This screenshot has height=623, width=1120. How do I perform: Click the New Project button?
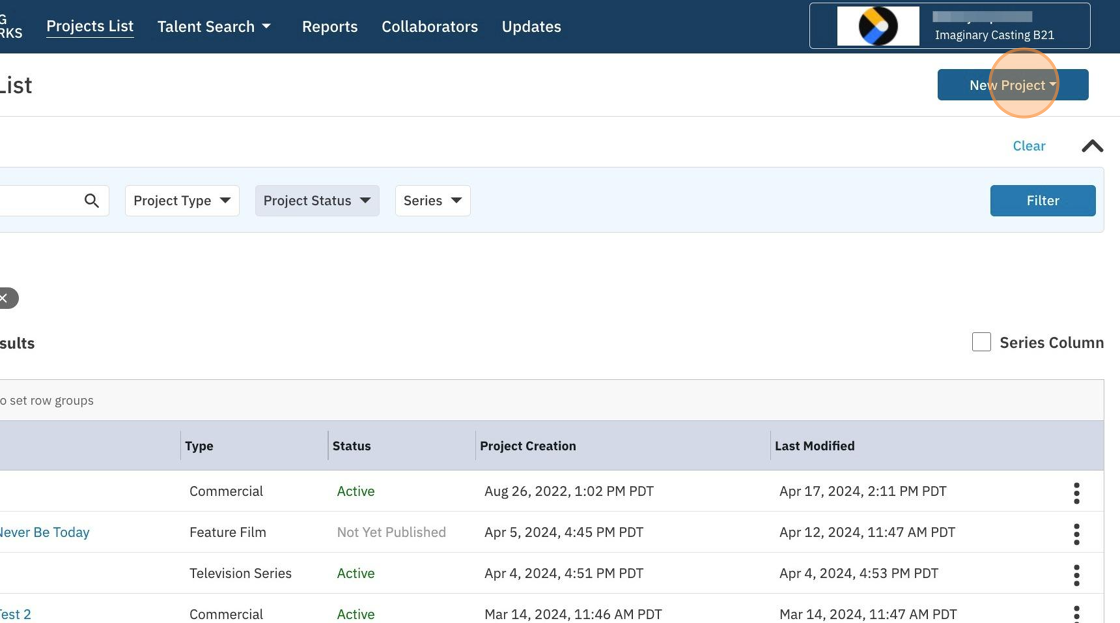[x=1012, y=85]
